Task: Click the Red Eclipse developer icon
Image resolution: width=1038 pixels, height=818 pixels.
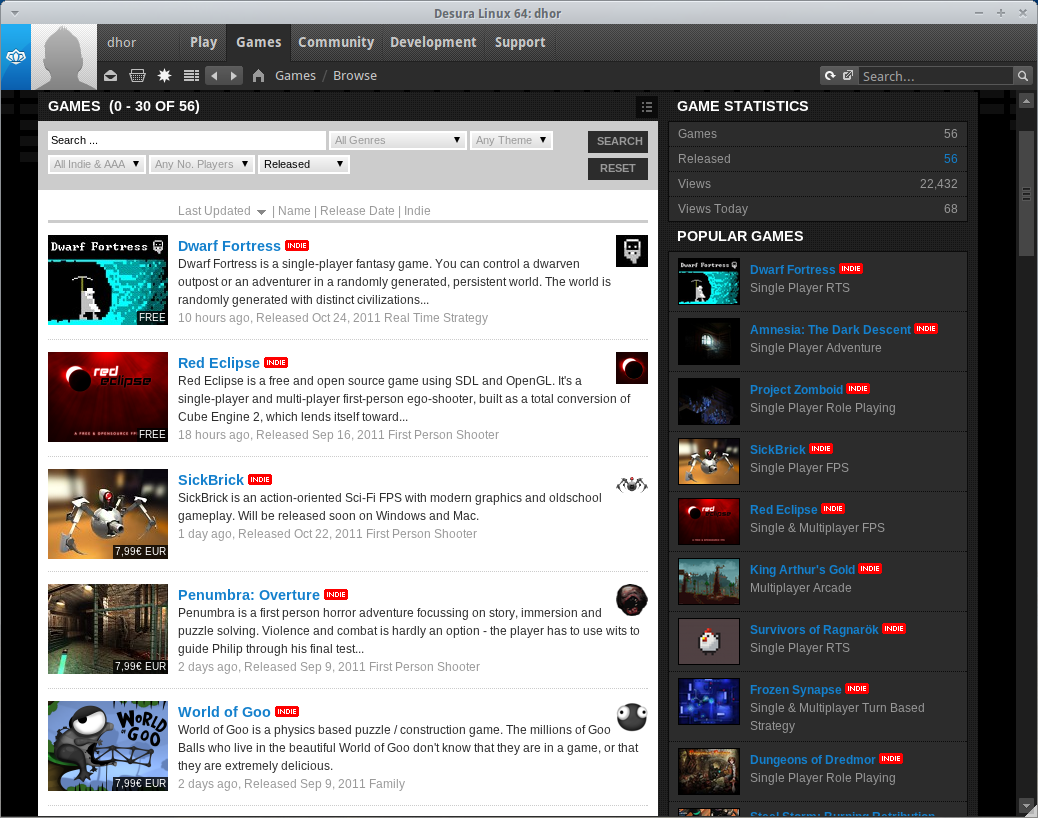Action: (x=632, y=368)
